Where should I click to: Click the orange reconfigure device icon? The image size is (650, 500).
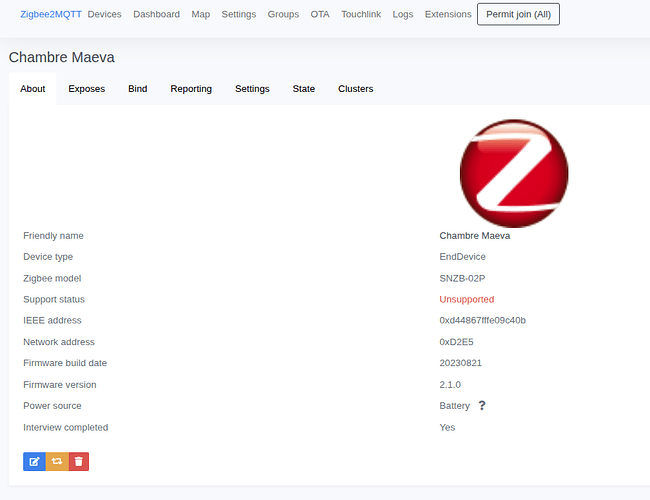click(57, 461)
